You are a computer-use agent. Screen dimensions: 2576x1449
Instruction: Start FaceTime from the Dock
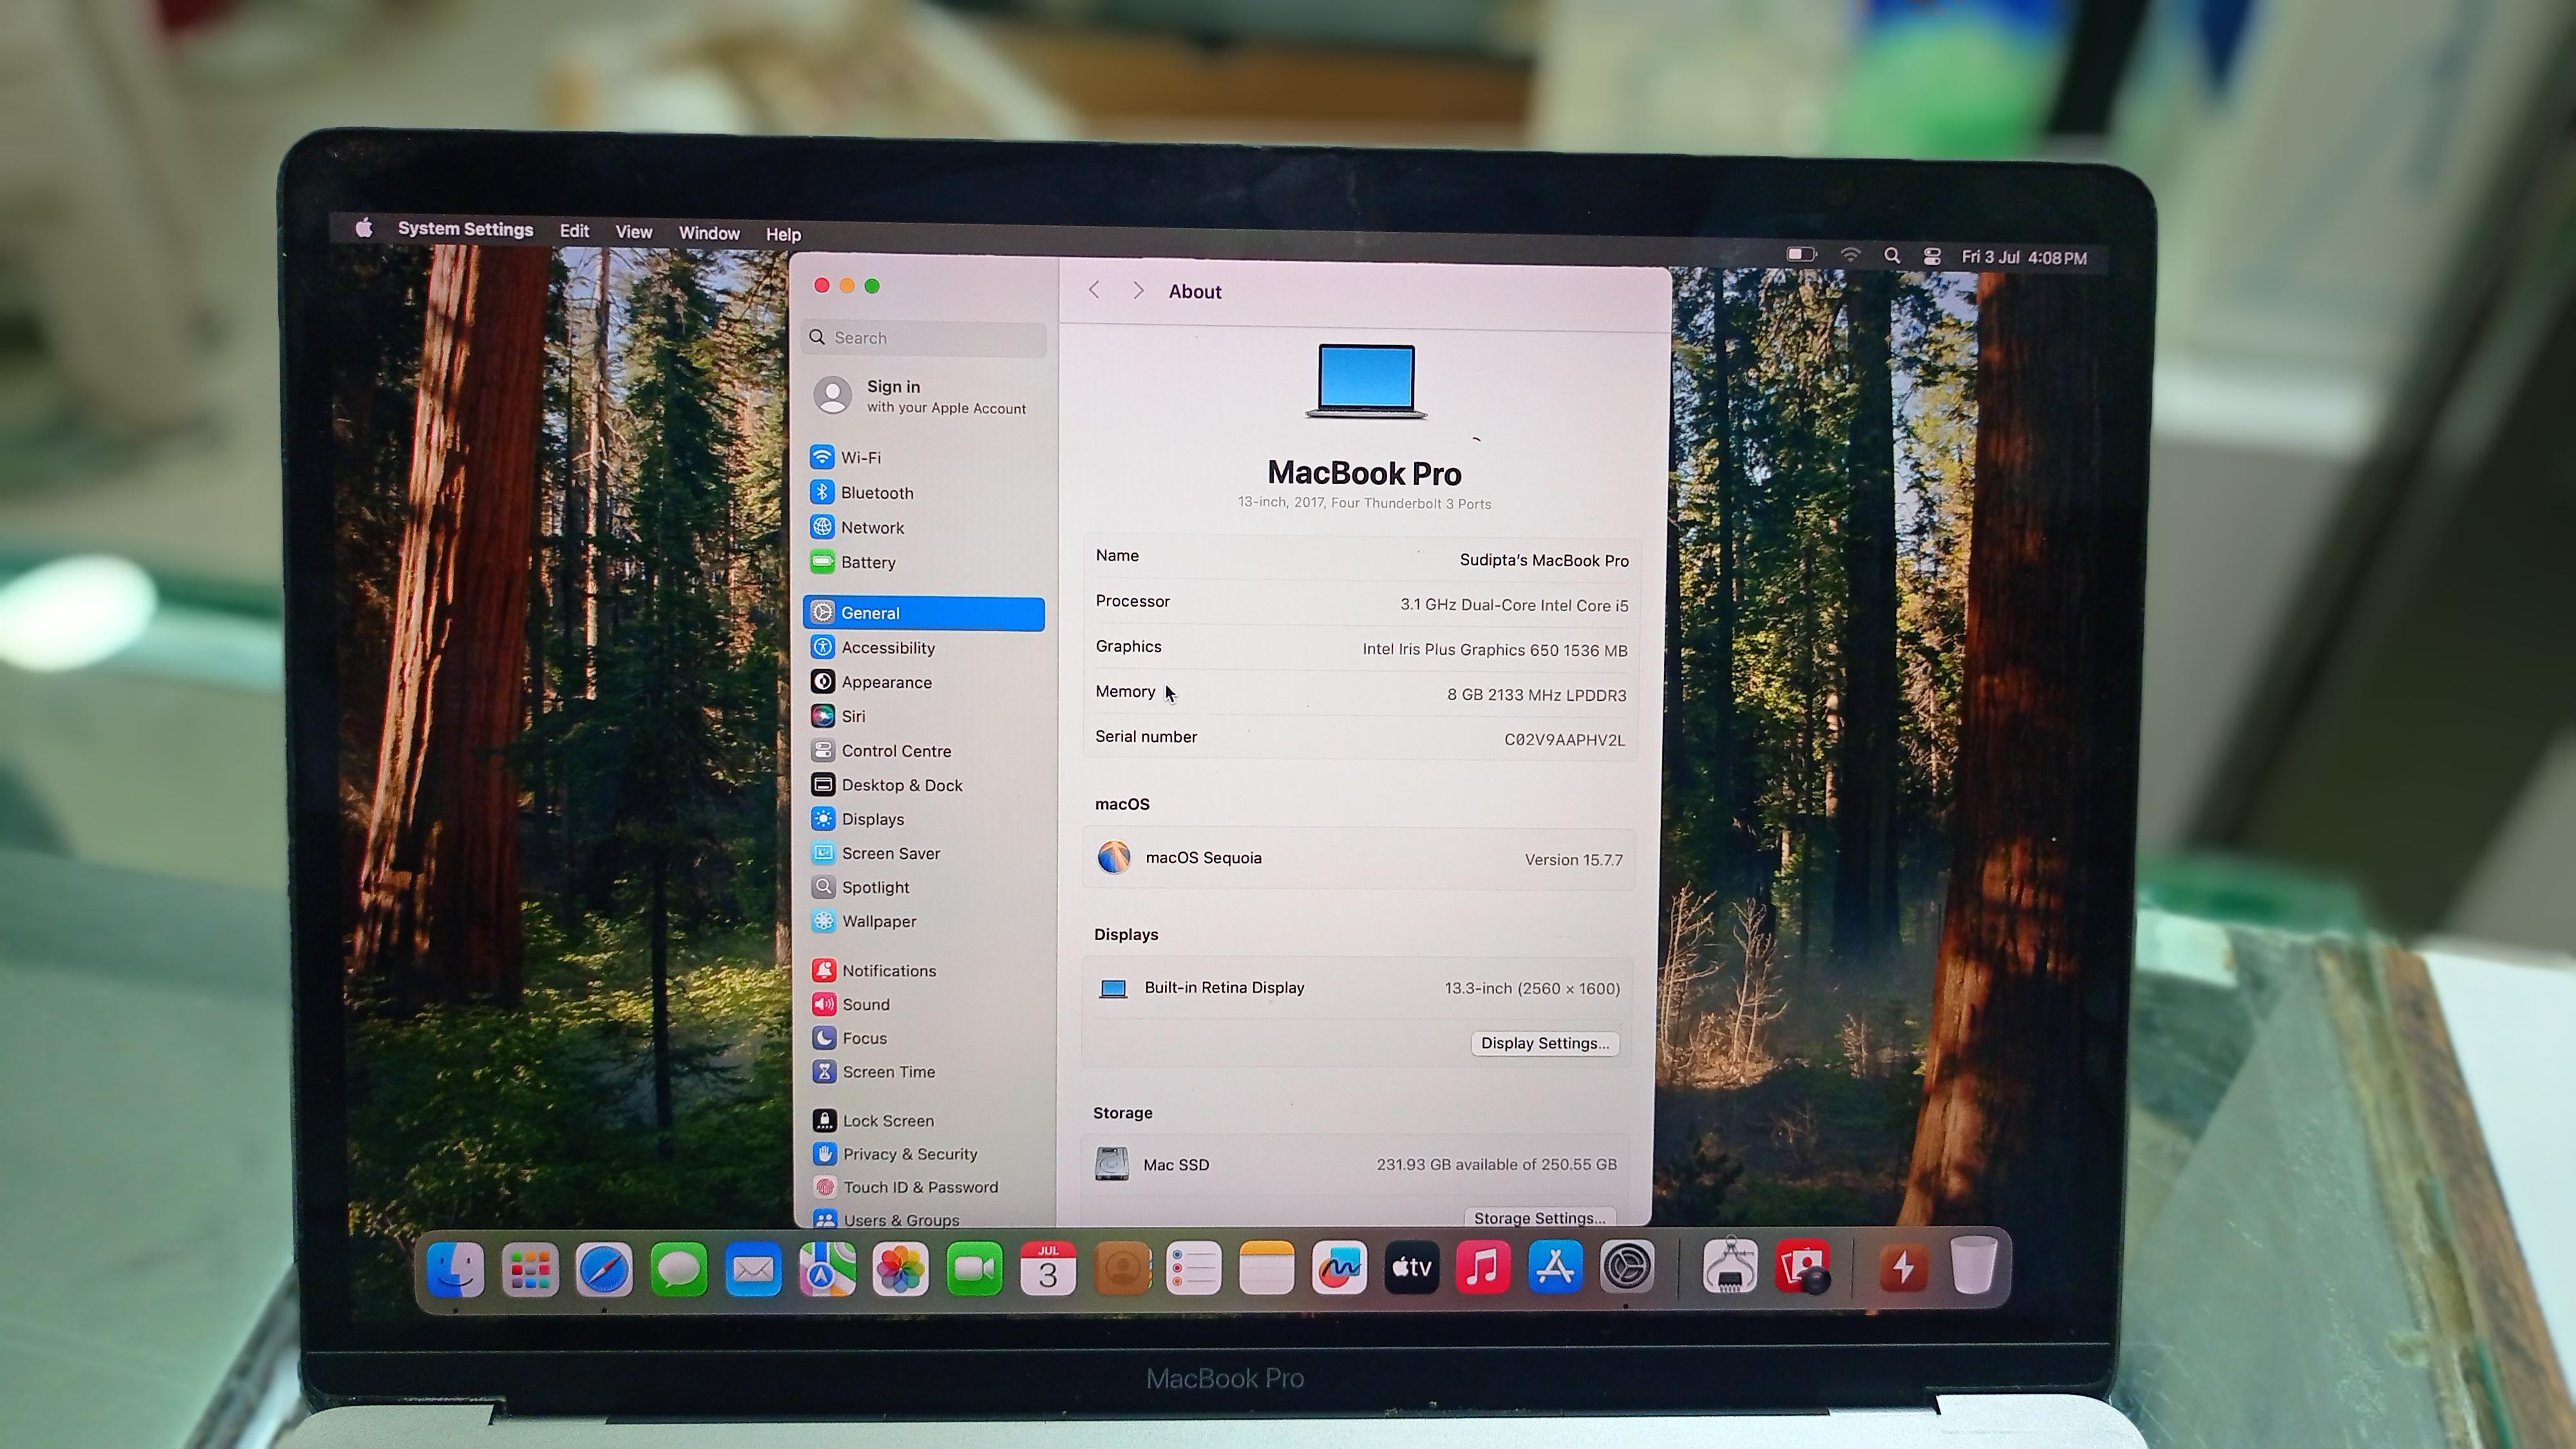pyautogui.click(x=974, y=1269)
